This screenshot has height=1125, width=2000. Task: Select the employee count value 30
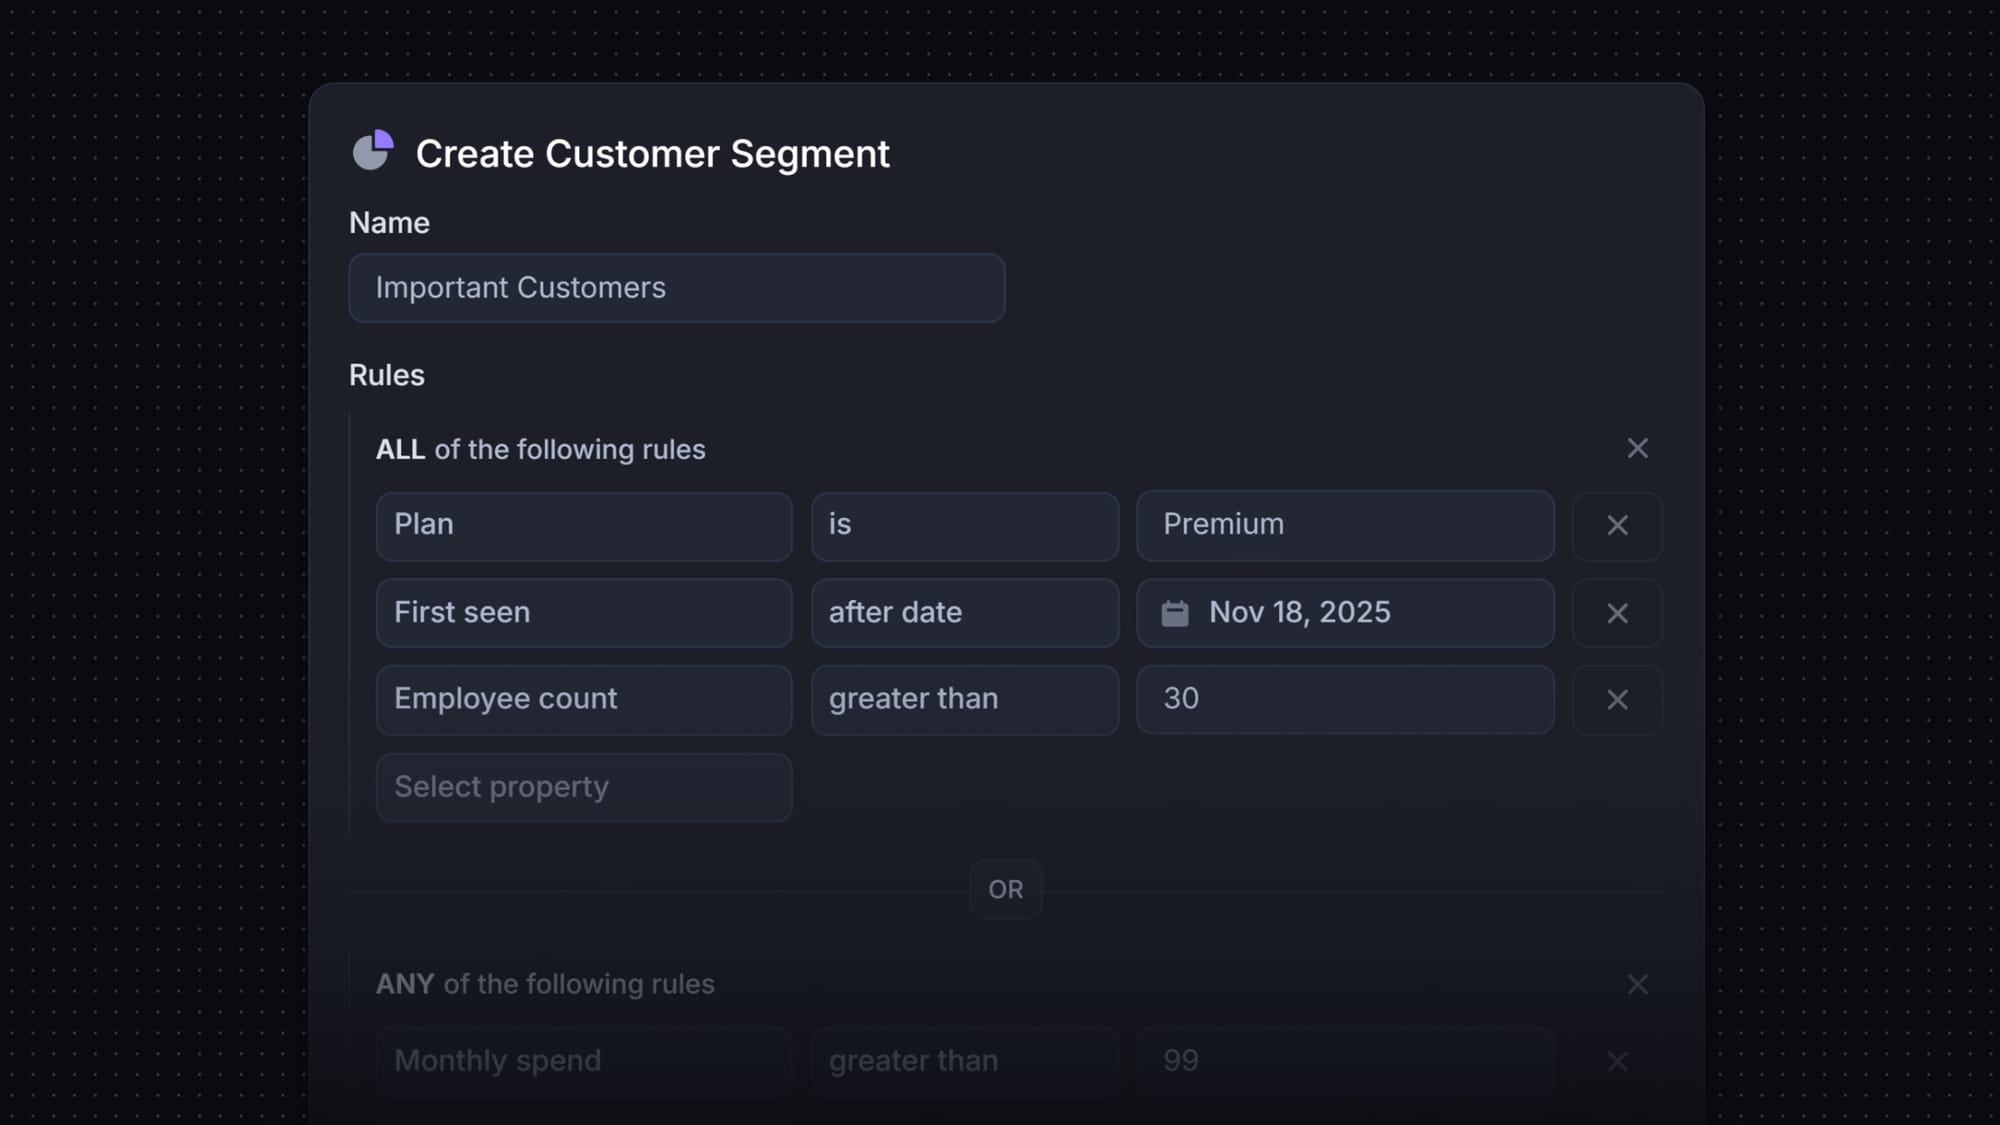1344,700
